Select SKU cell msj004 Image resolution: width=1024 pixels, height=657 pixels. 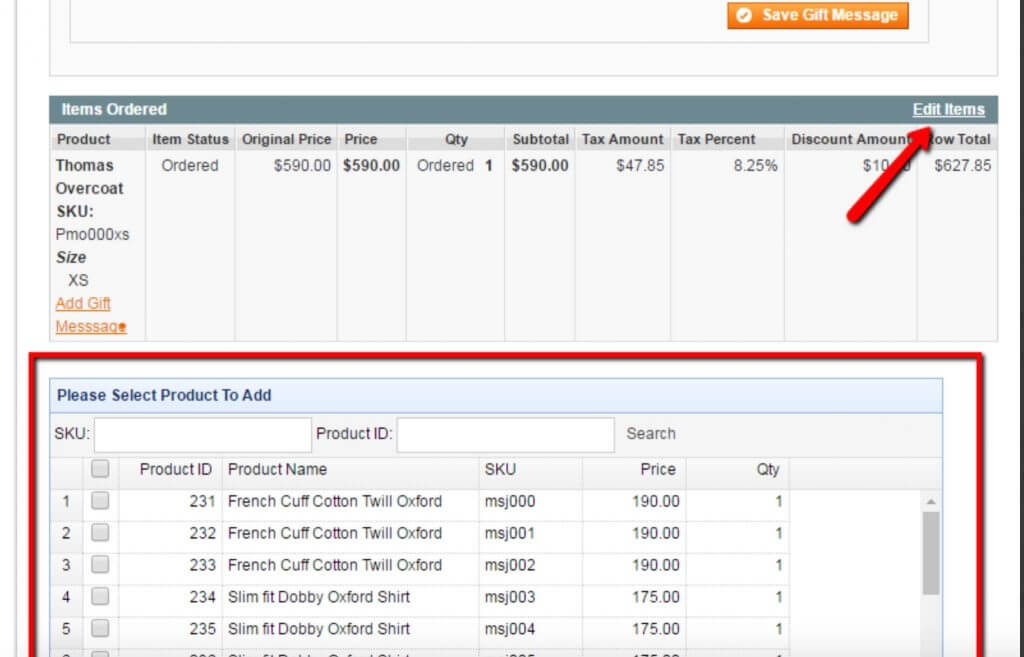coord(510,629)
